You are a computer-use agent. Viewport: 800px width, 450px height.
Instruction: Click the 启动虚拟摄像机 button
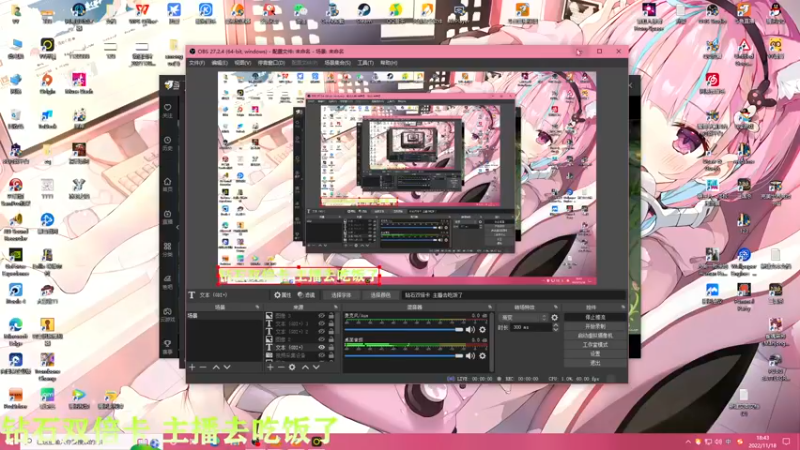pos(595,336)
